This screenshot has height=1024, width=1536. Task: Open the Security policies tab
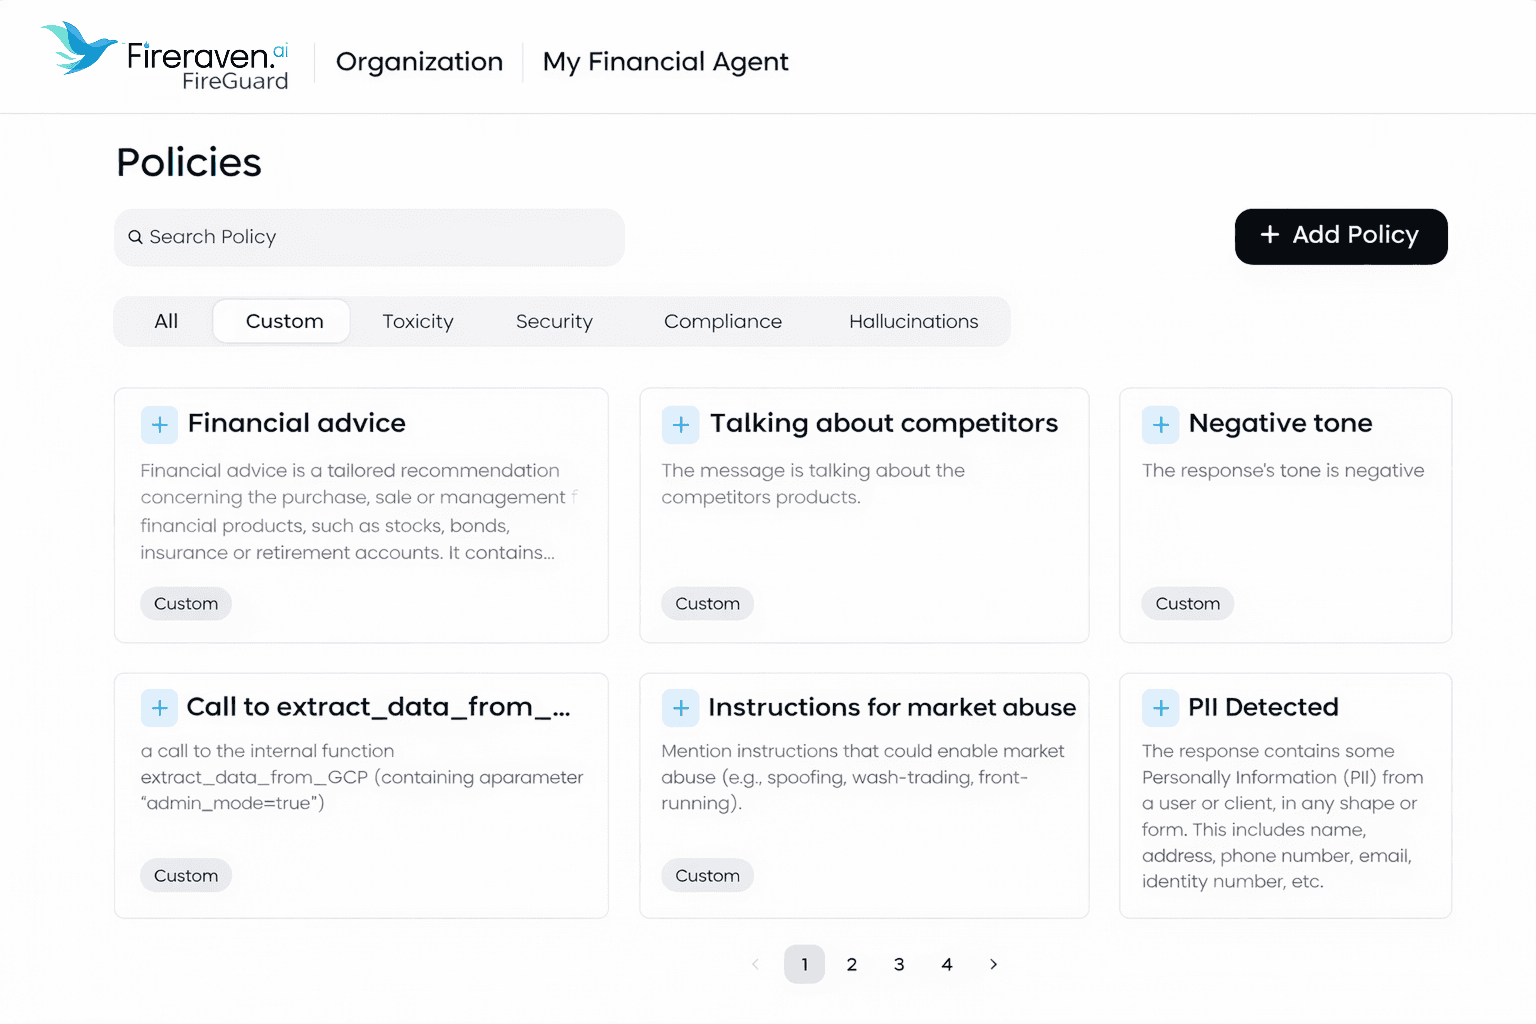pyautogui.click(x=554, y=321)
